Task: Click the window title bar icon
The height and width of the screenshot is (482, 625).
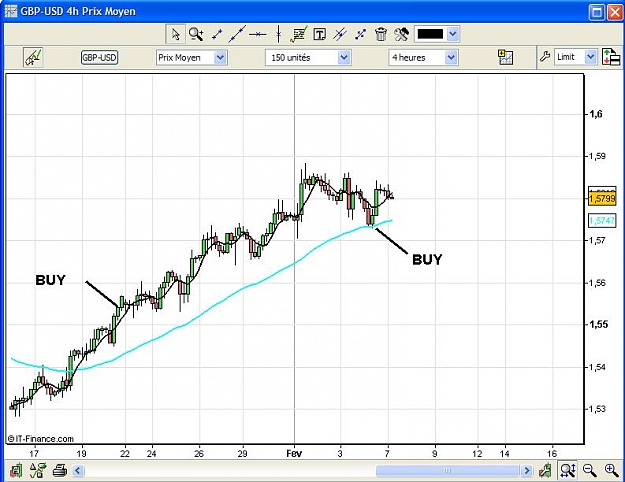Action: pos(10,11)
